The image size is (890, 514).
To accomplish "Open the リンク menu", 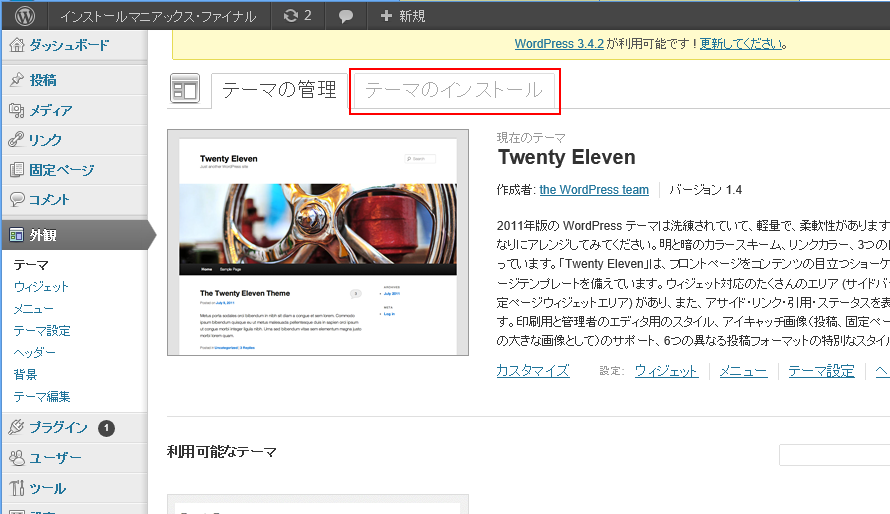I will (x=45, y=140).
